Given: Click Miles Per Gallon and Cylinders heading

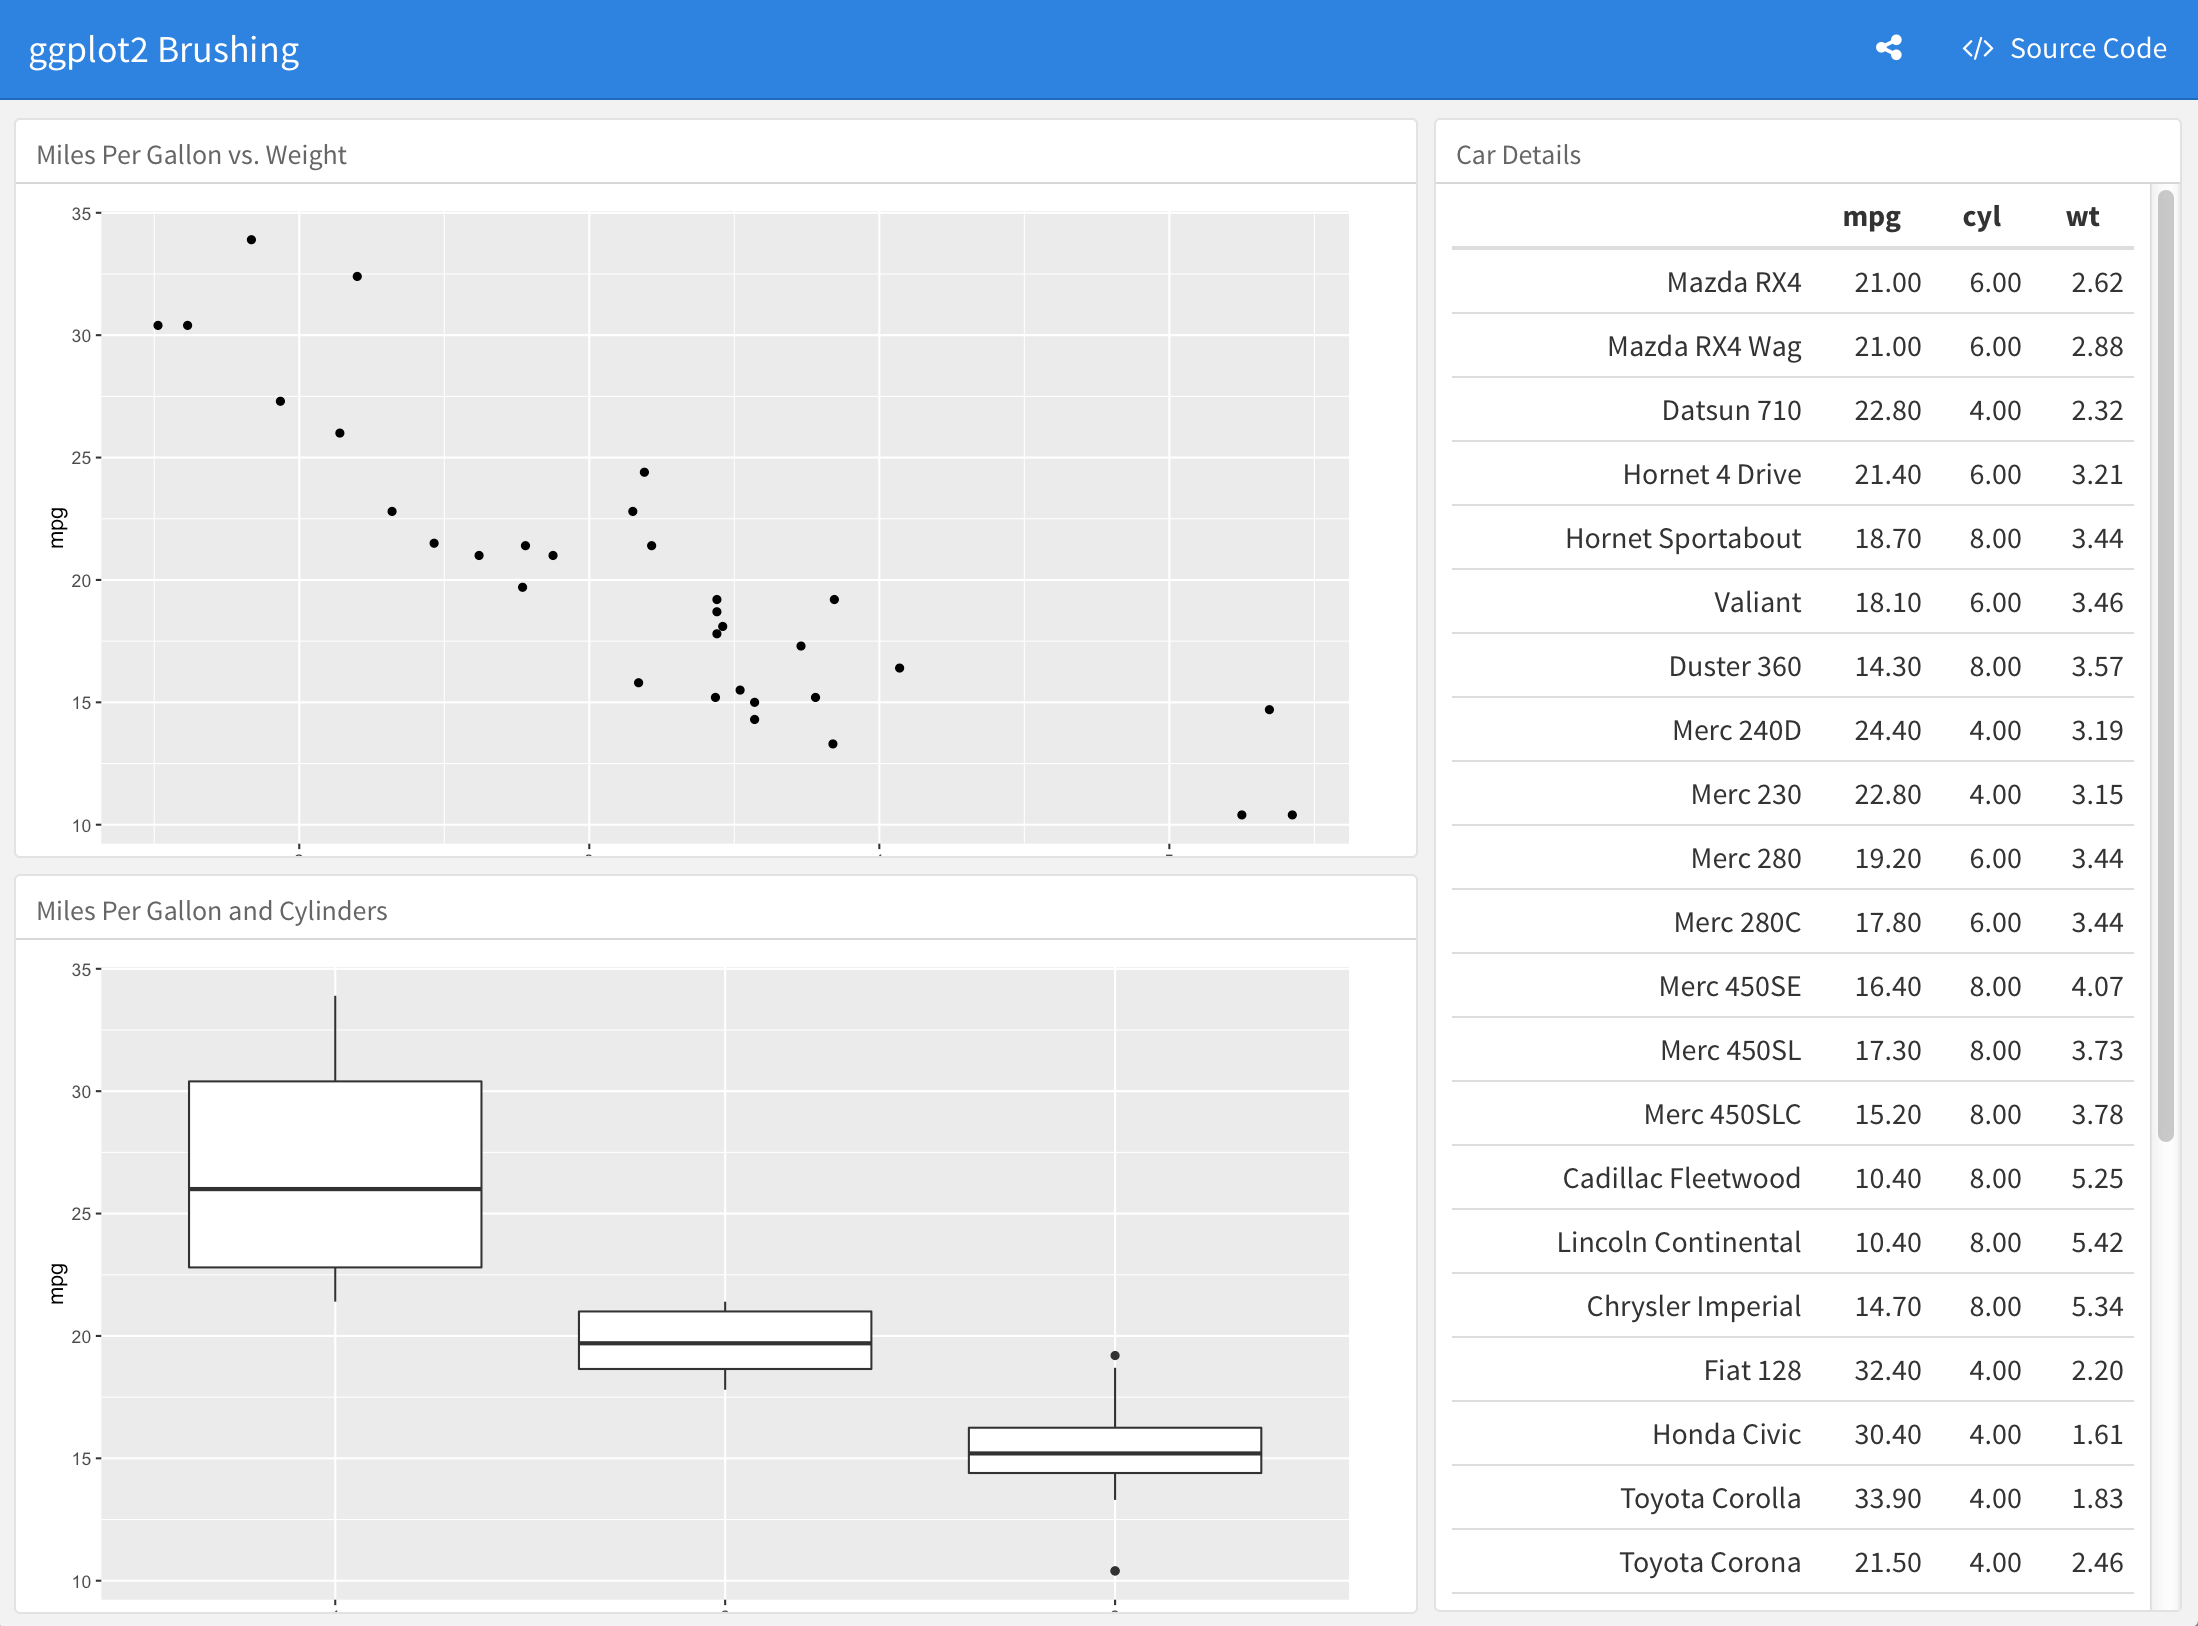Looking at the screenshot, I should [x=212, y=911].
